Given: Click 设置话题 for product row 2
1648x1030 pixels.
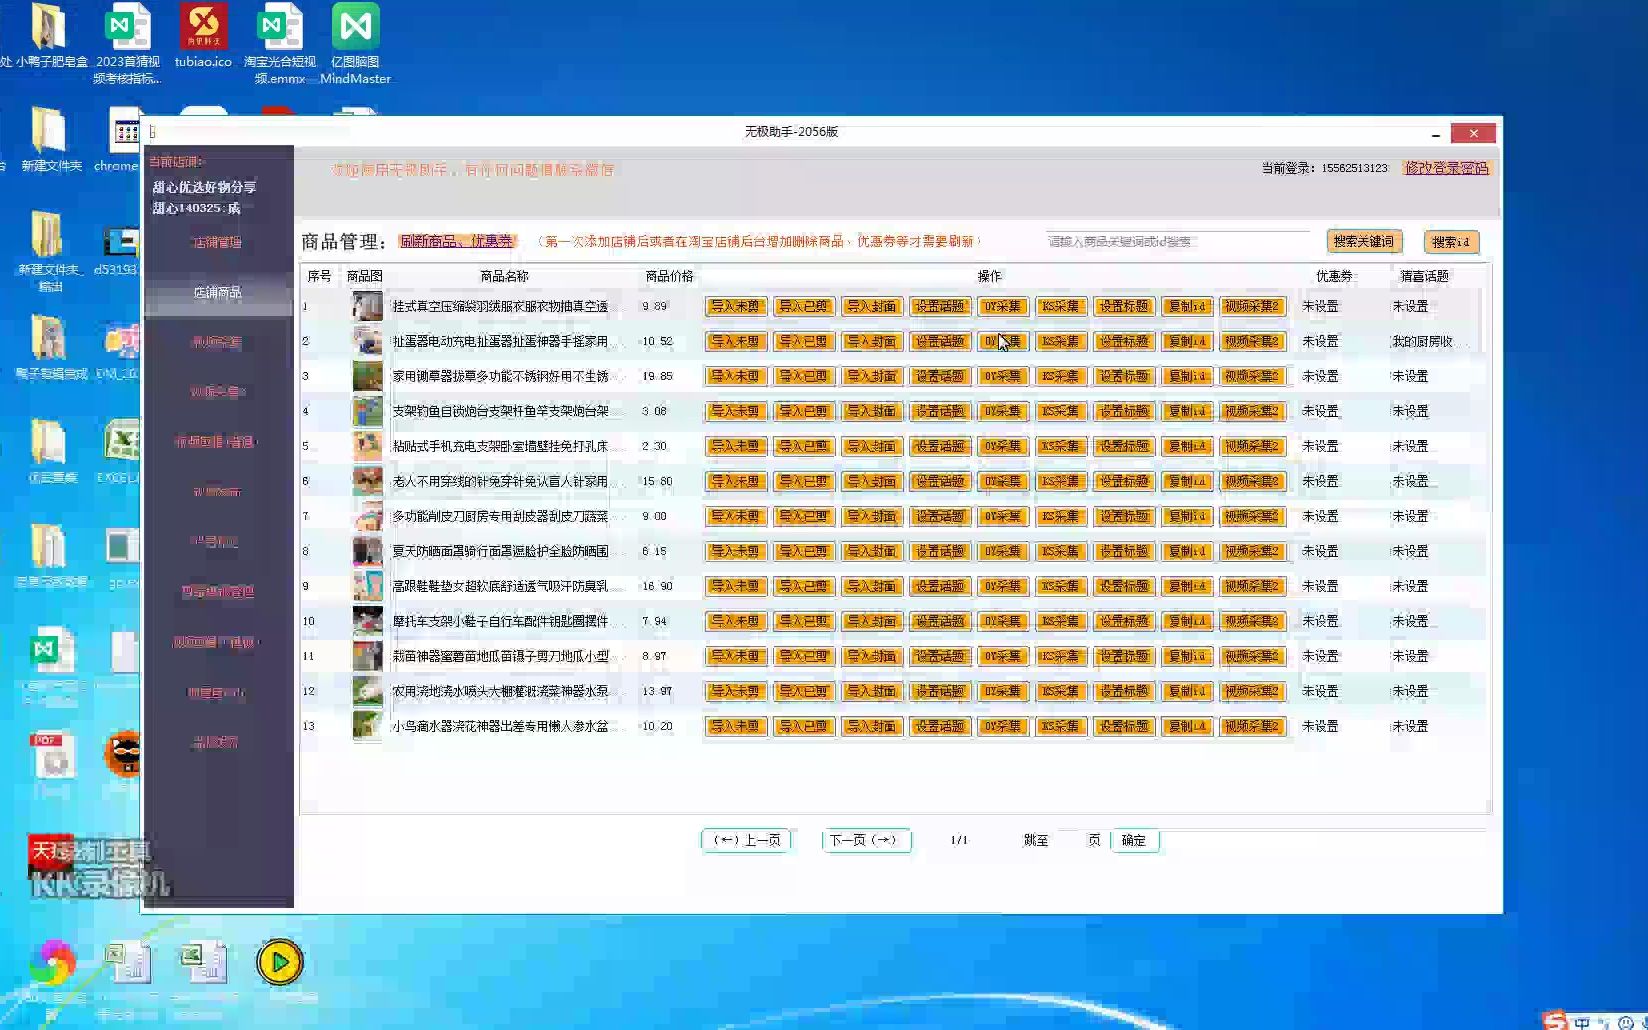Looking at the screenshot, I should pyautogui.click(x=939, y=341).
